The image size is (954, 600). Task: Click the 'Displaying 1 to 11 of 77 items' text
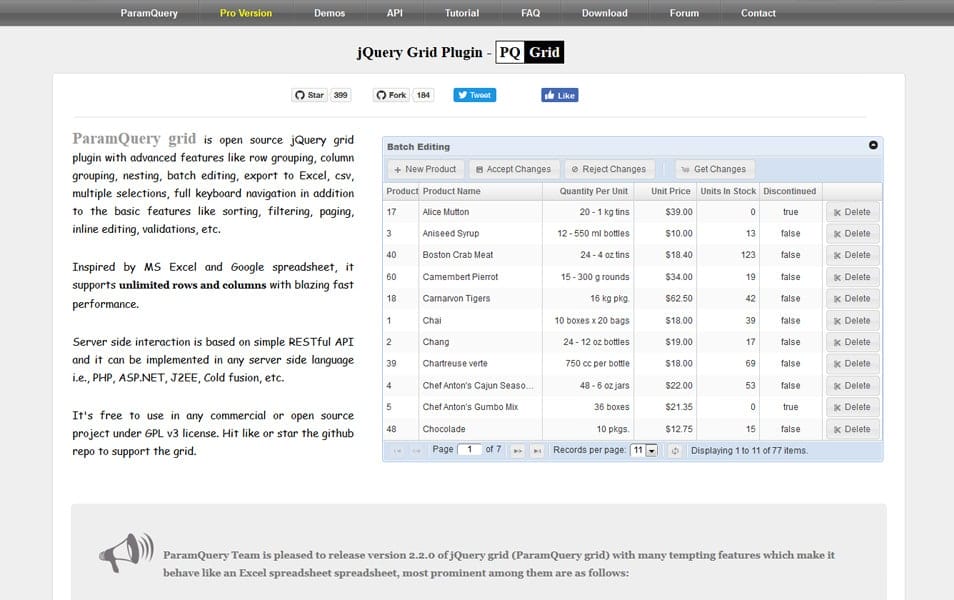coord(749,451)
